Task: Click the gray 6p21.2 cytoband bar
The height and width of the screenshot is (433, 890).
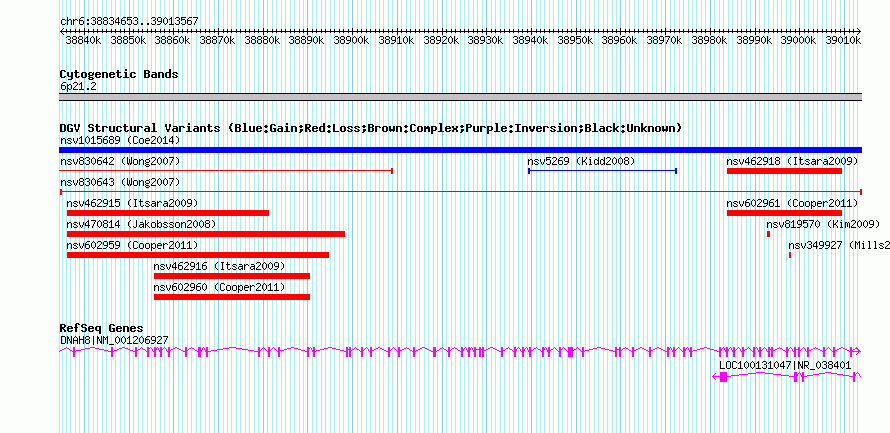Action: coord(460,97)
